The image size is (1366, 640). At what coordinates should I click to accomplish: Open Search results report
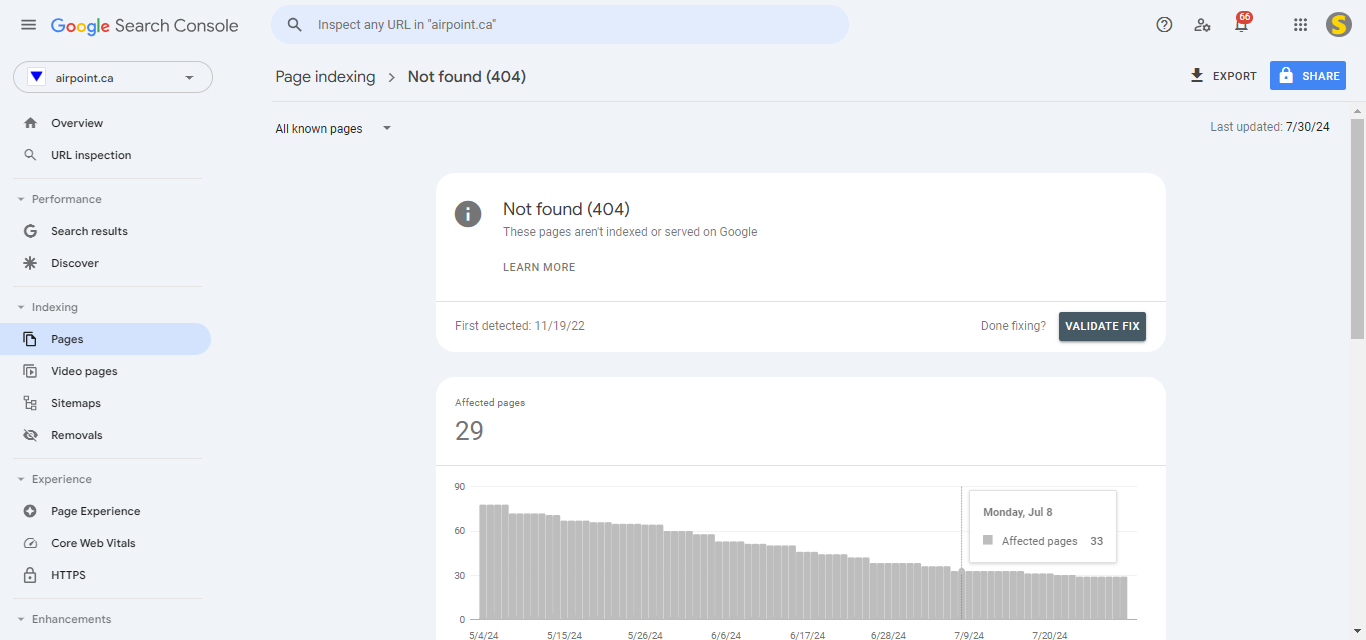[x=106, y=231]
